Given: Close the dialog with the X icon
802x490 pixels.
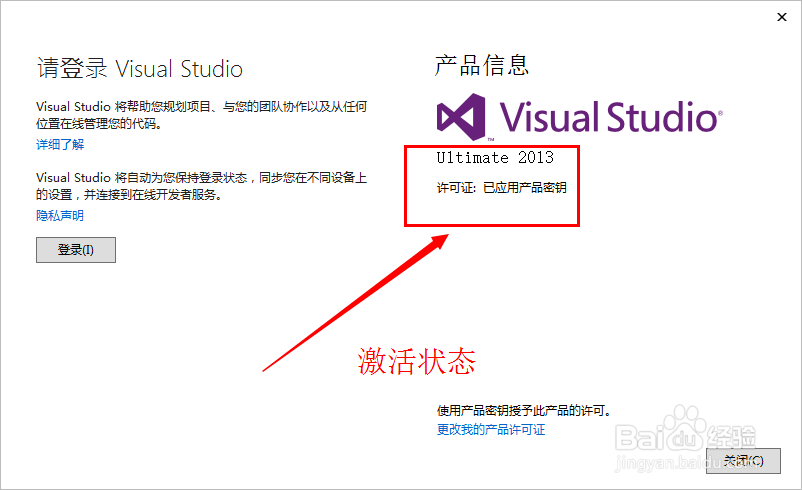Looking at the screenshot, I should tap(782, 17).
